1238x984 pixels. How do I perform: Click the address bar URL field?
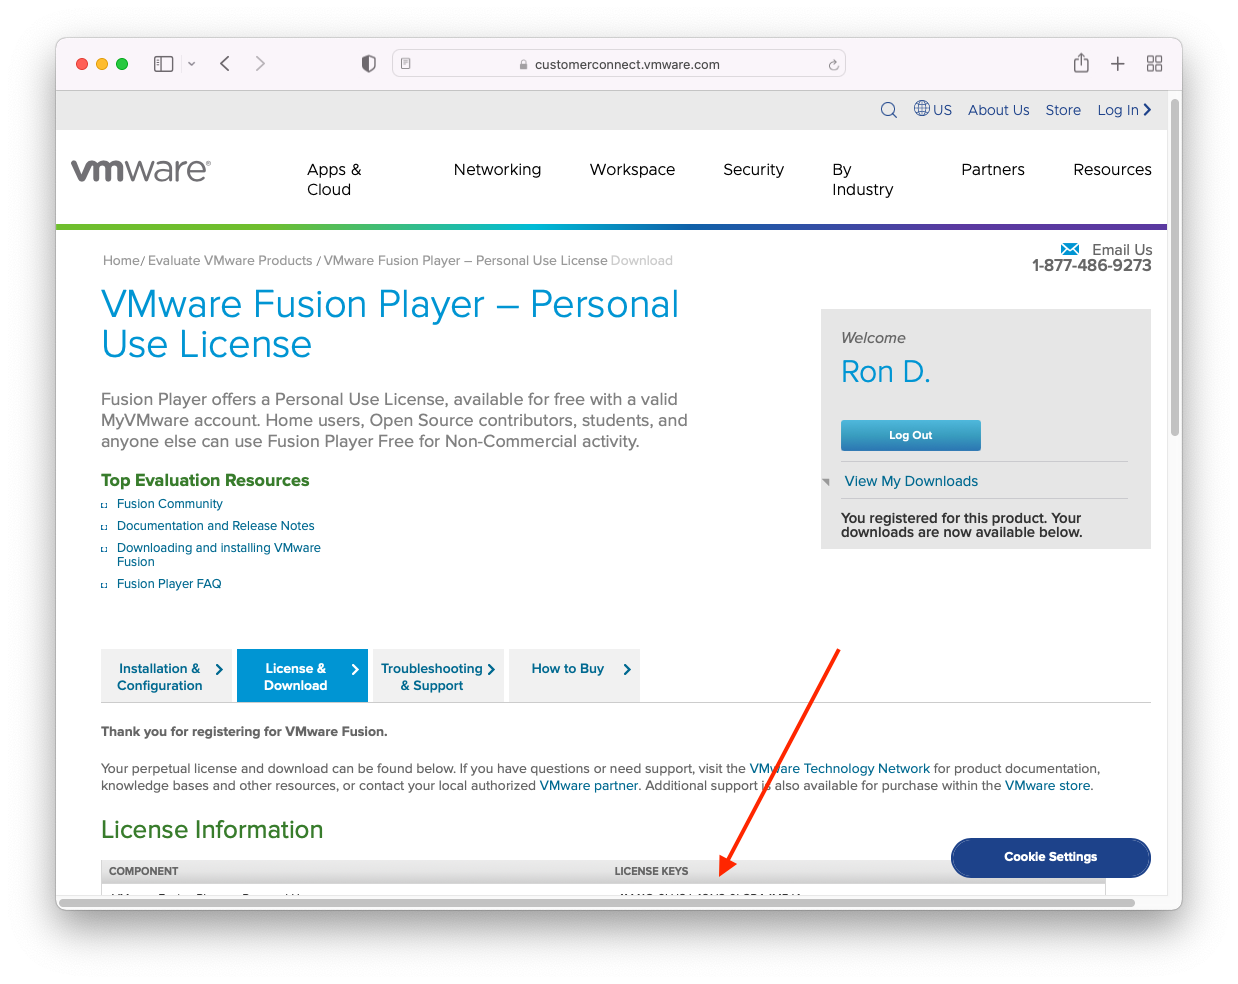pos(626,65)
